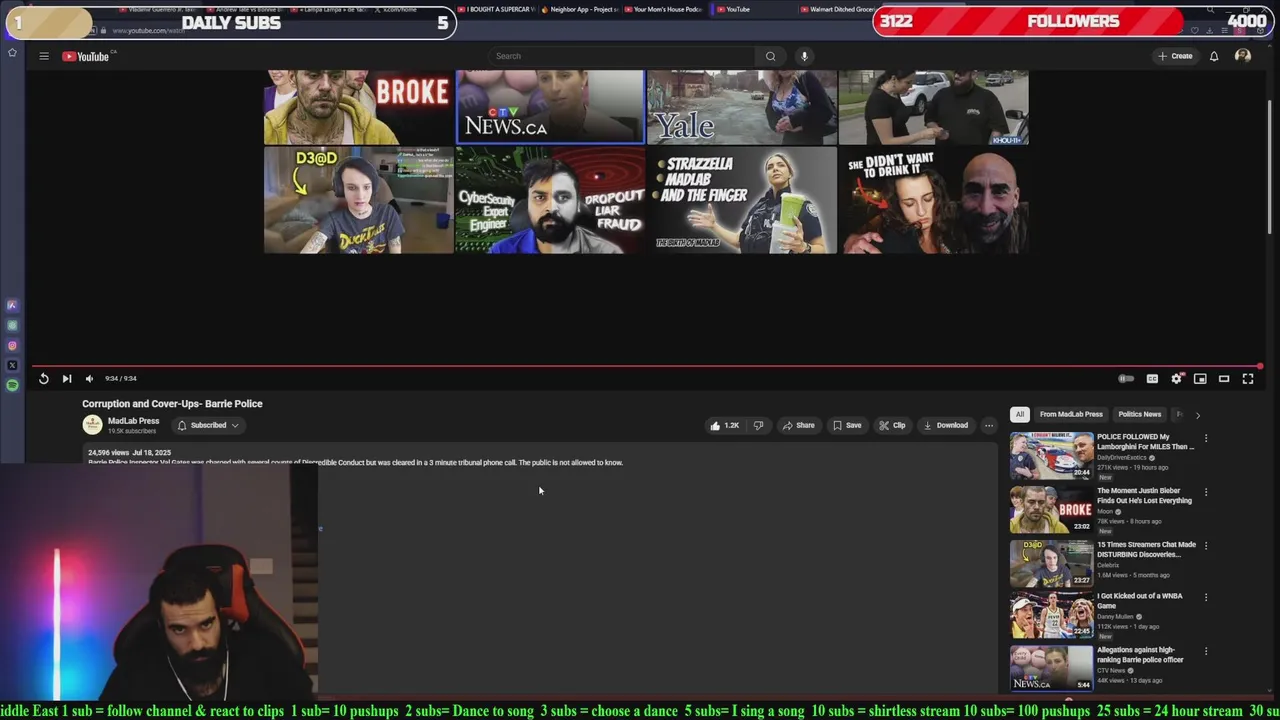
Task: Dislike the video
Action: [x=758, y=425]
